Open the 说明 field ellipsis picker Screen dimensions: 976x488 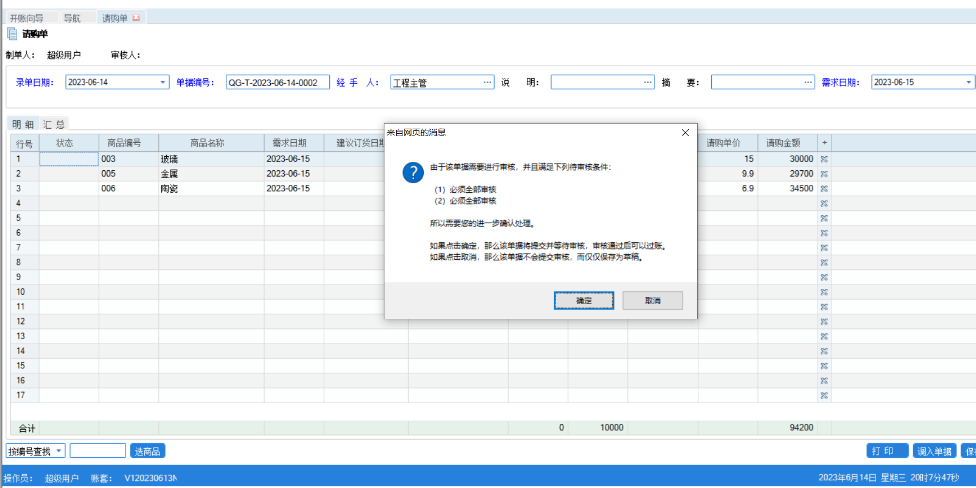647,83
